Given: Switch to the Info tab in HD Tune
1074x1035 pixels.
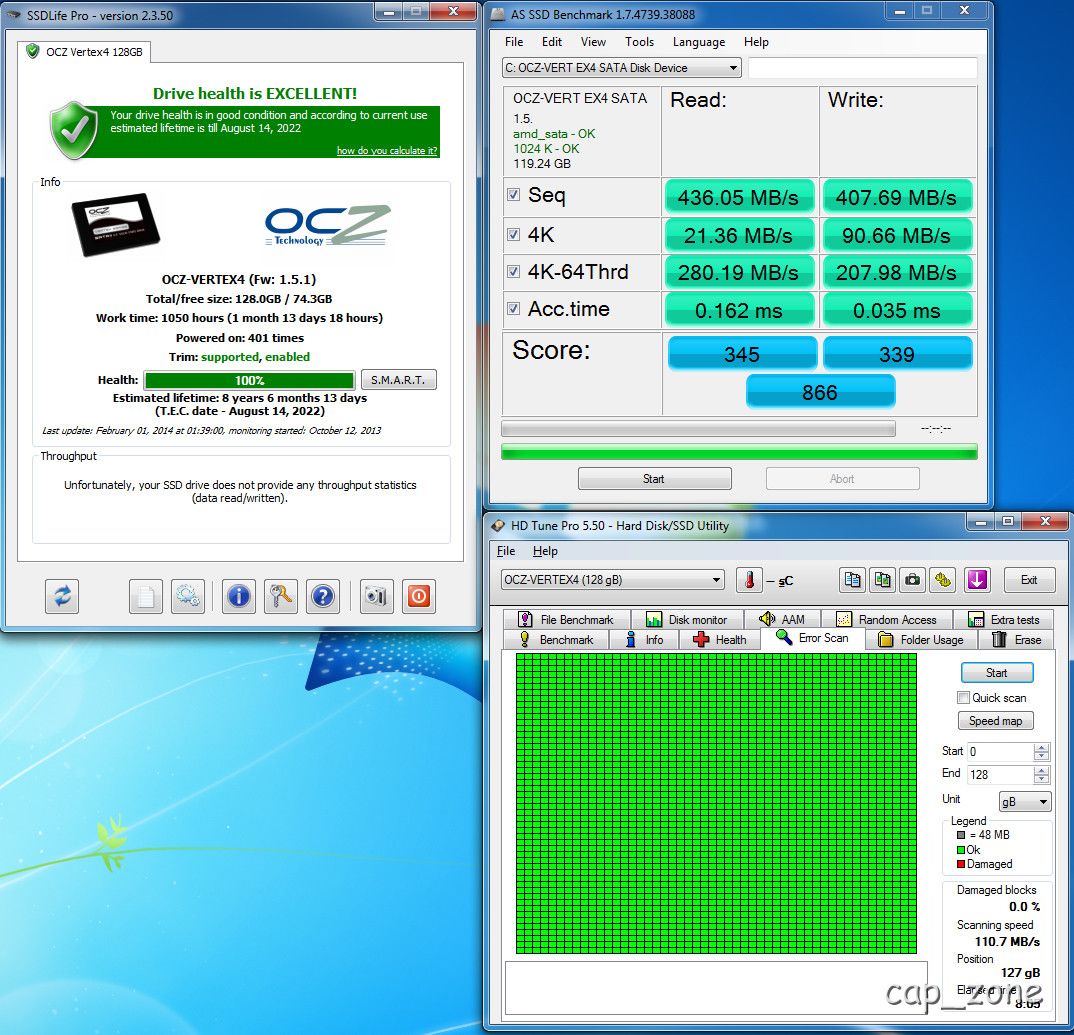Looking at the screenshot, I should point(645,640).
